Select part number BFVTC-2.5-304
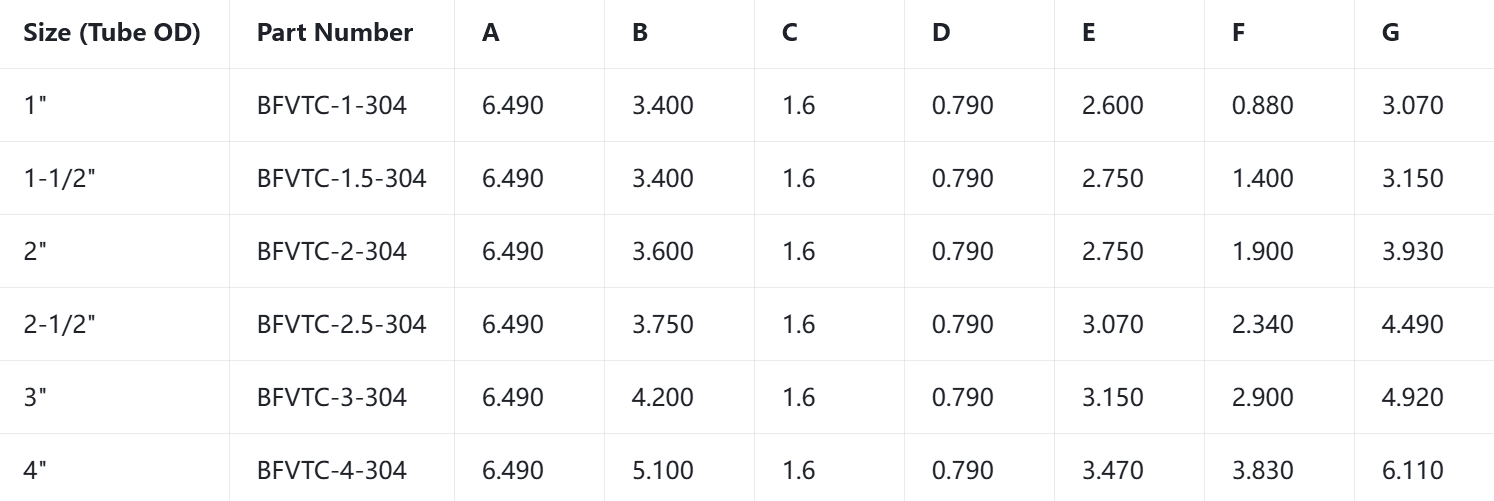 pyautogui.click(x=342, y=324)
